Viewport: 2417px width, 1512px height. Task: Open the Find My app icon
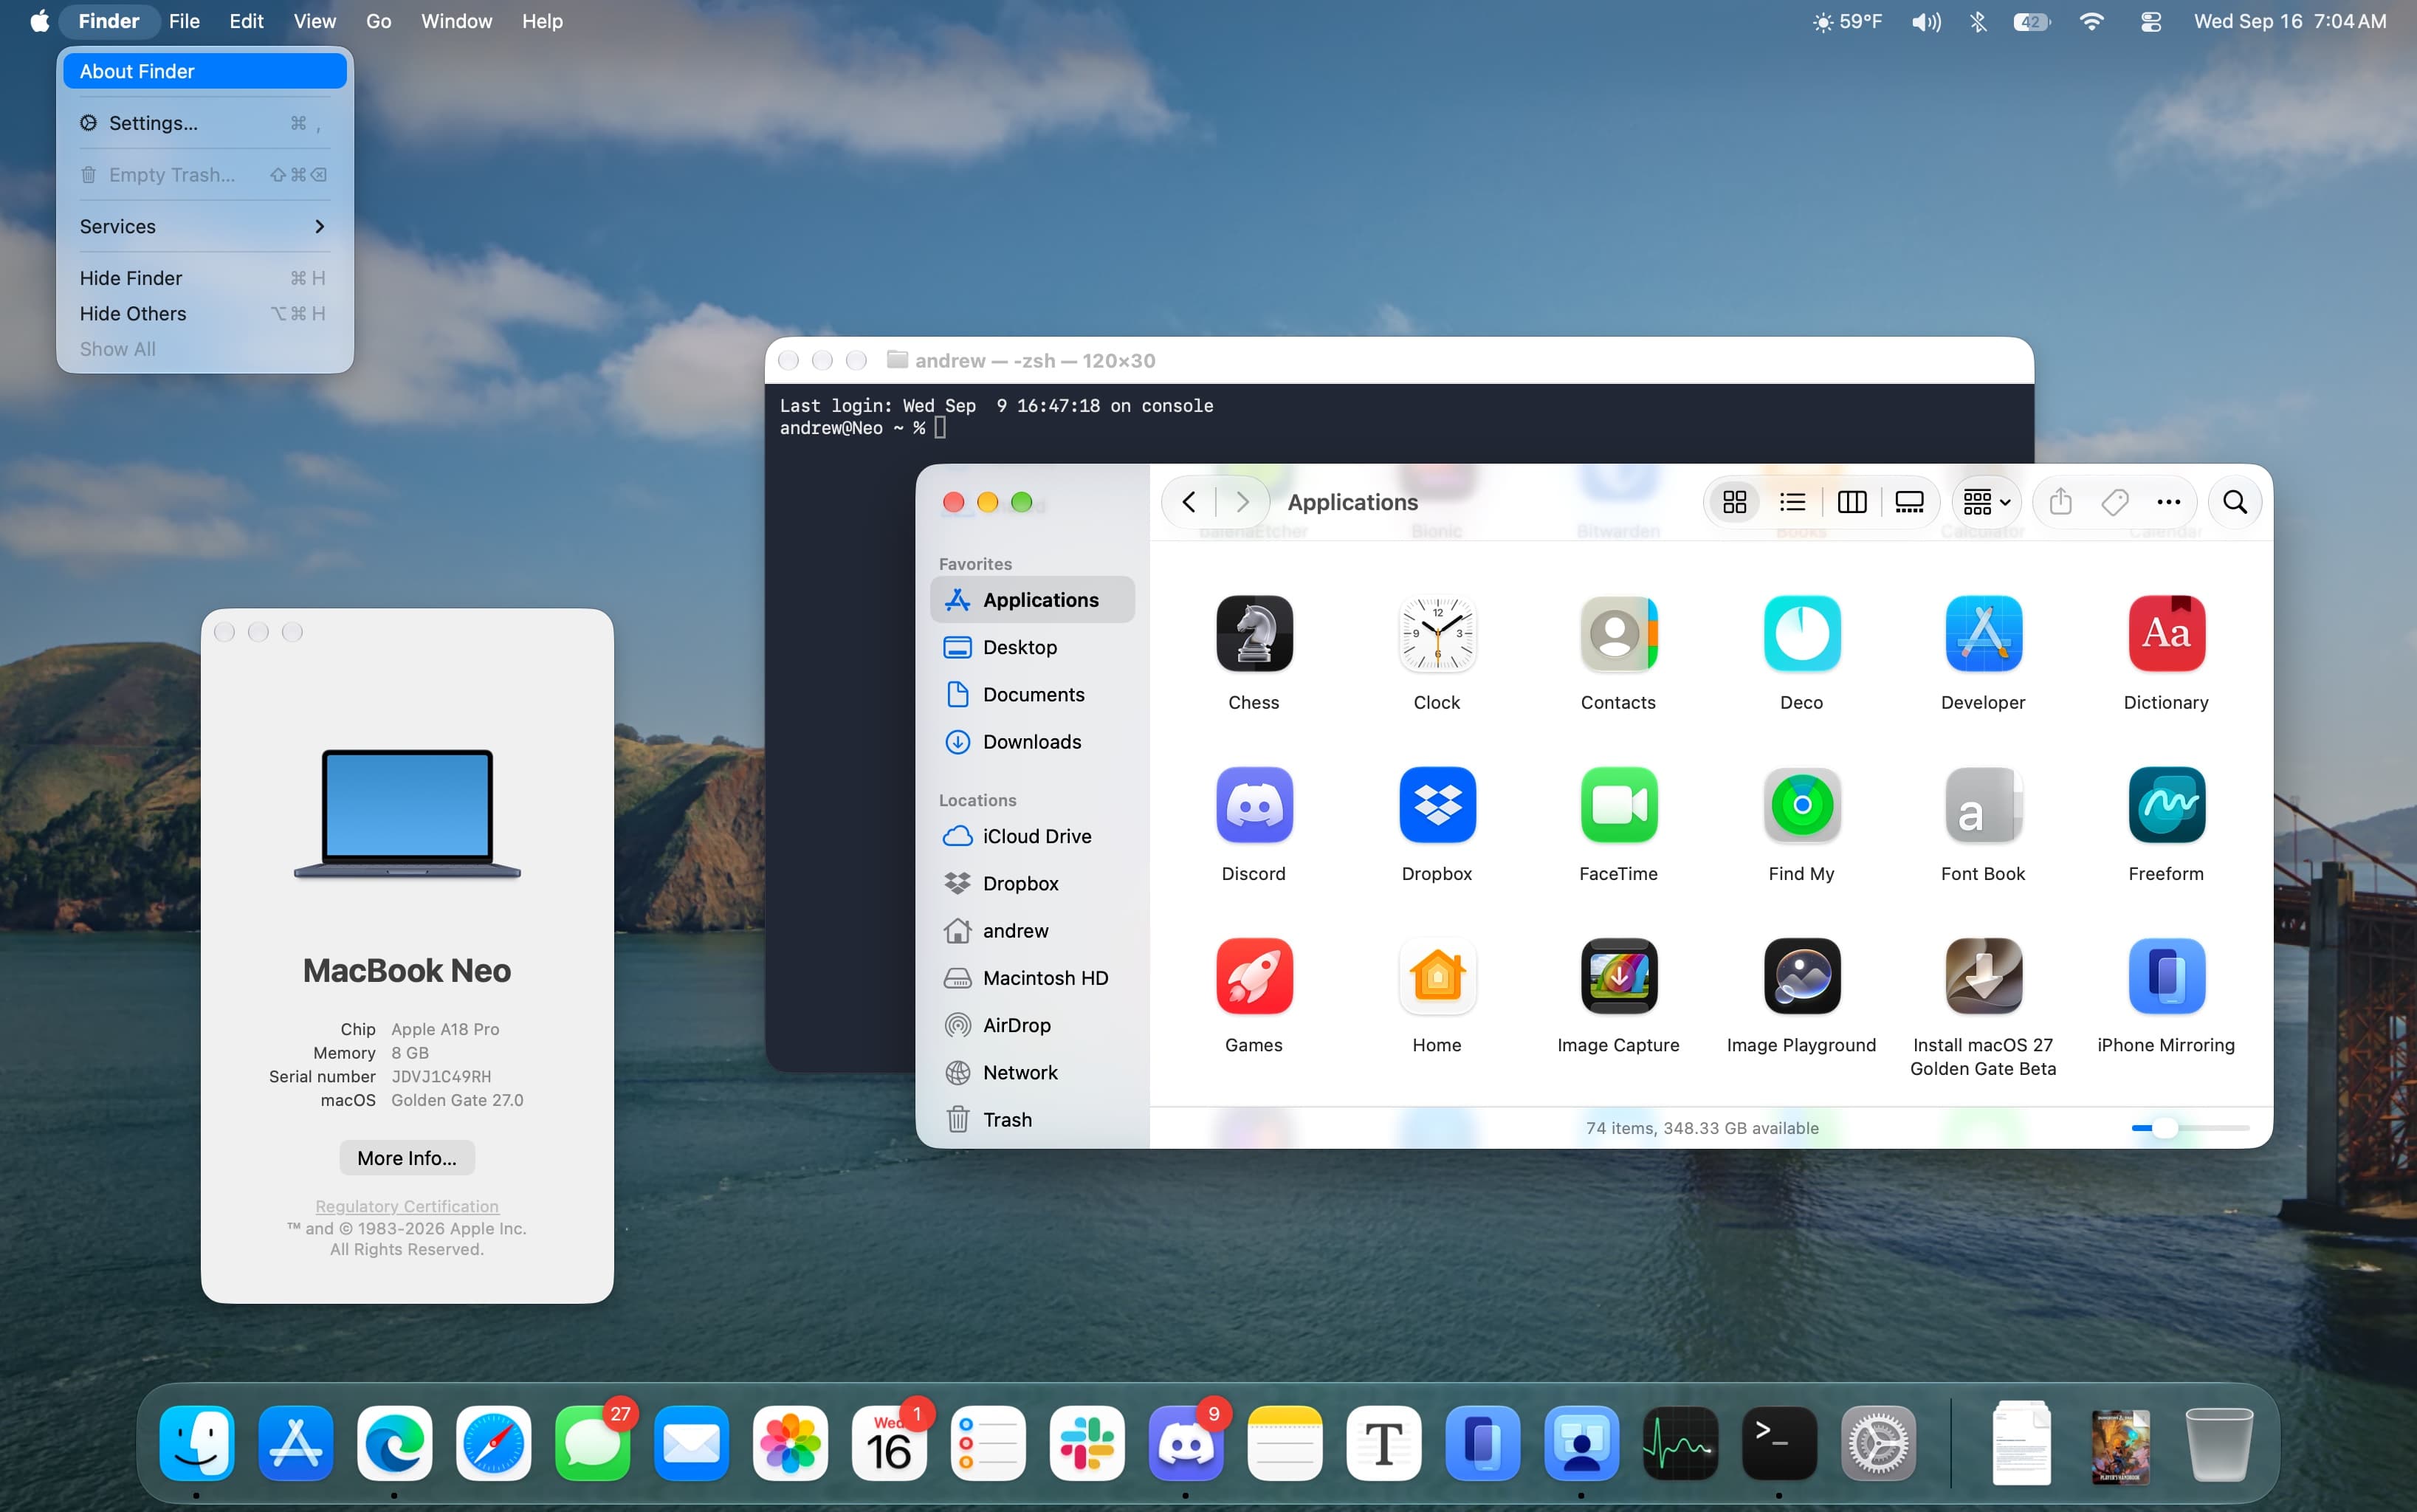(x=1802, y=805)
